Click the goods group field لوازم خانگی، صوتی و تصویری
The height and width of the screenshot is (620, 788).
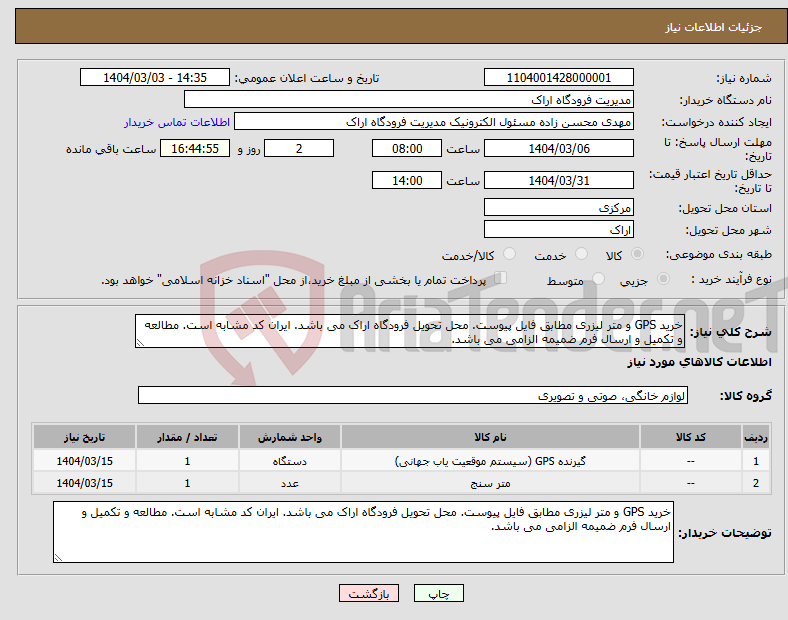point(413,395)
